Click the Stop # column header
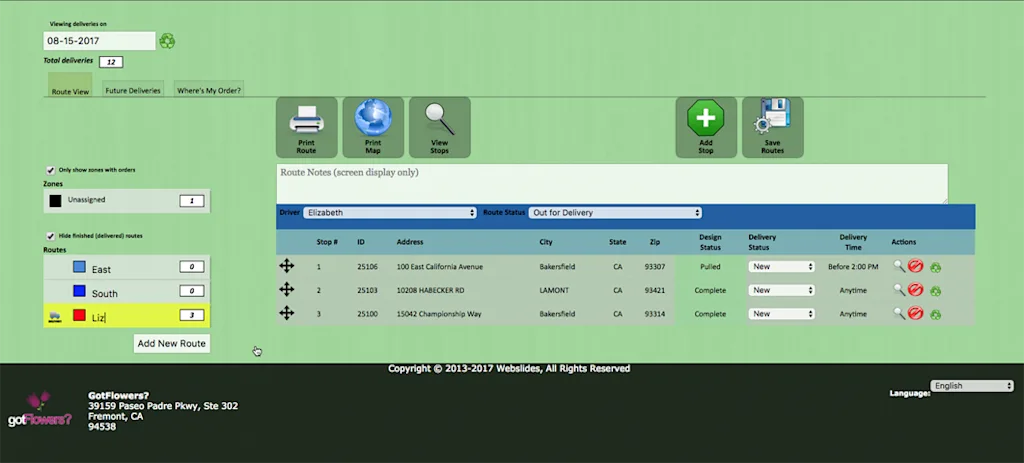Viewport: 1024px width, 463px height. pos(327,242)
